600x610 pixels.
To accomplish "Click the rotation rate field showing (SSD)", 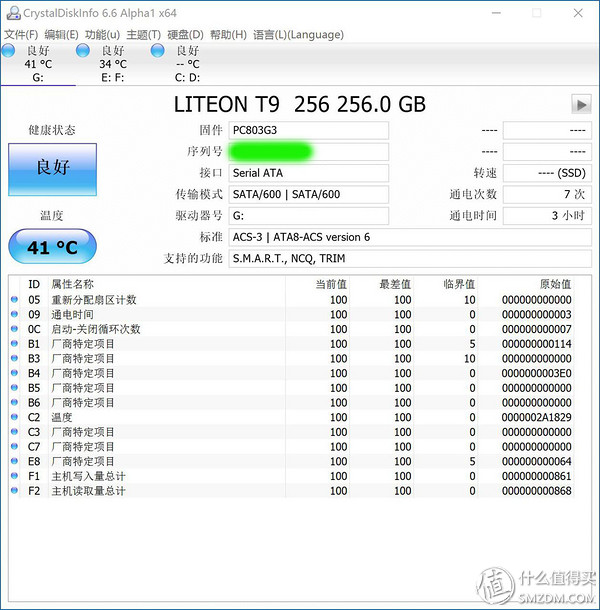I will coord(547,173).
